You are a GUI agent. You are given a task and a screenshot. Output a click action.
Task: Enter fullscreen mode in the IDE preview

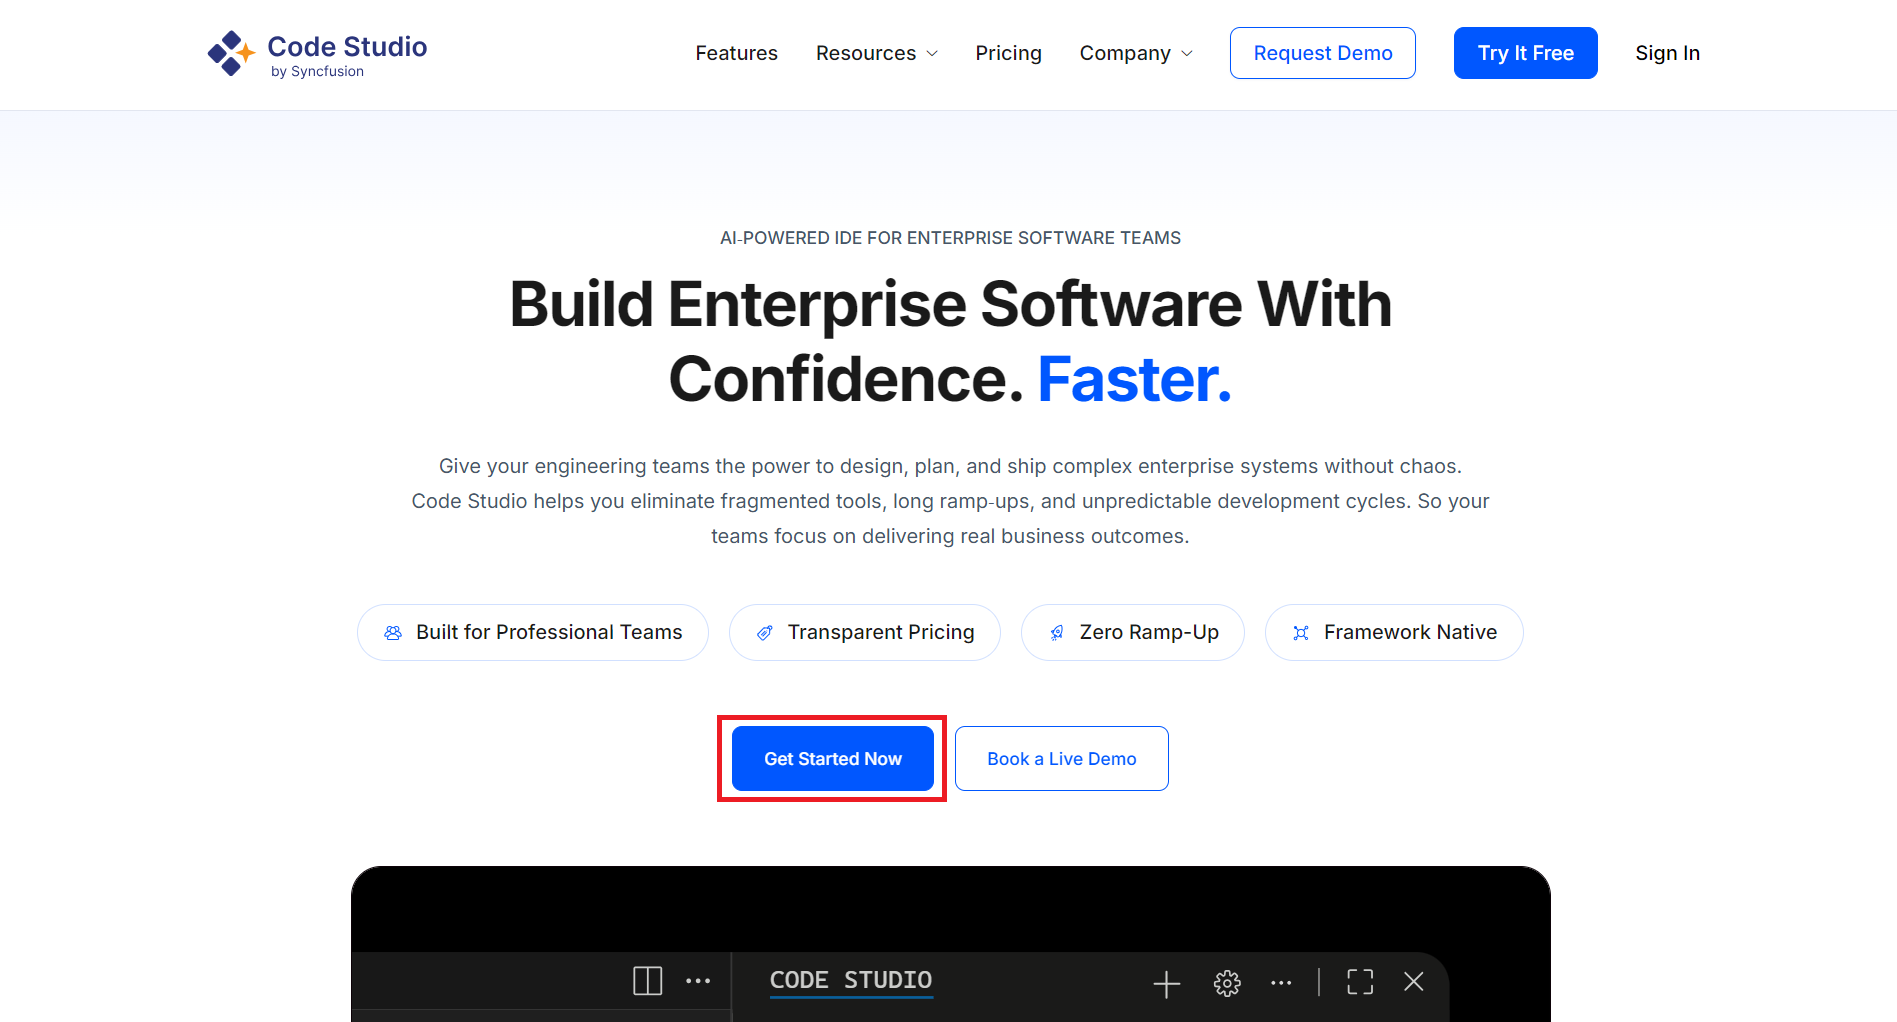pyautogui.click(x=1359, y=982)
